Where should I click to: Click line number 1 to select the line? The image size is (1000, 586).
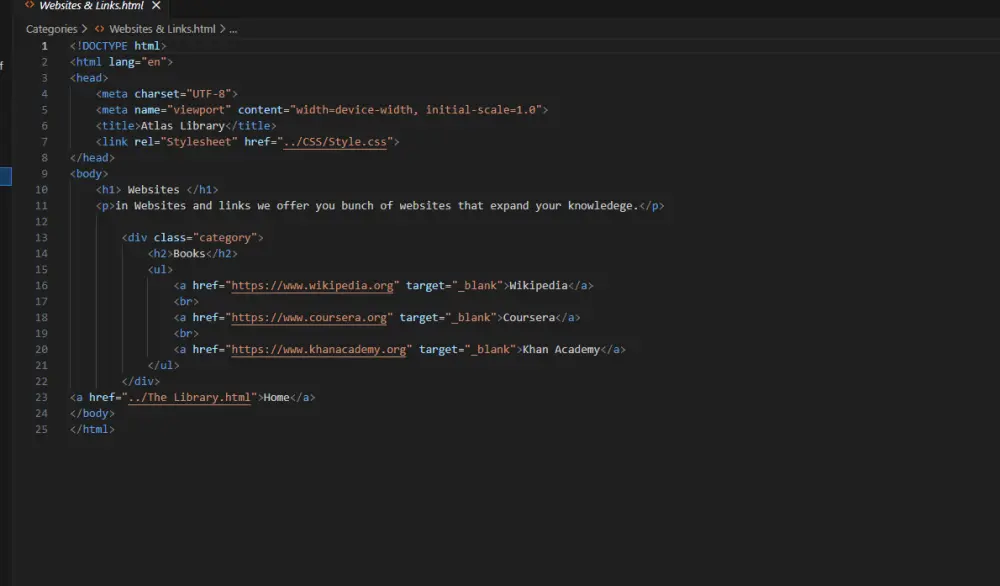(x=42, y=45)
